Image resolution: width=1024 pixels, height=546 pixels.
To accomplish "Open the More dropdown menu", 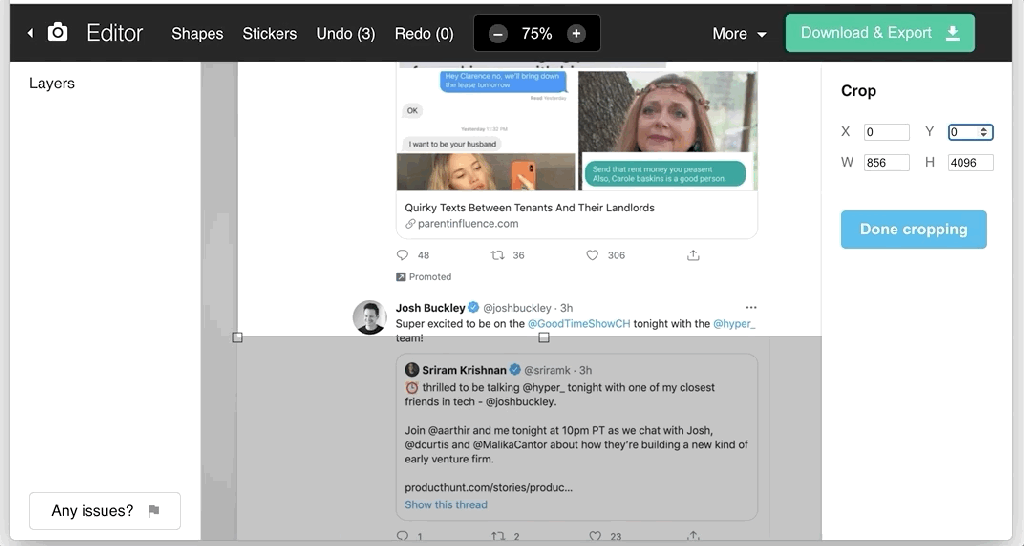I will click(x=739, y=33).
